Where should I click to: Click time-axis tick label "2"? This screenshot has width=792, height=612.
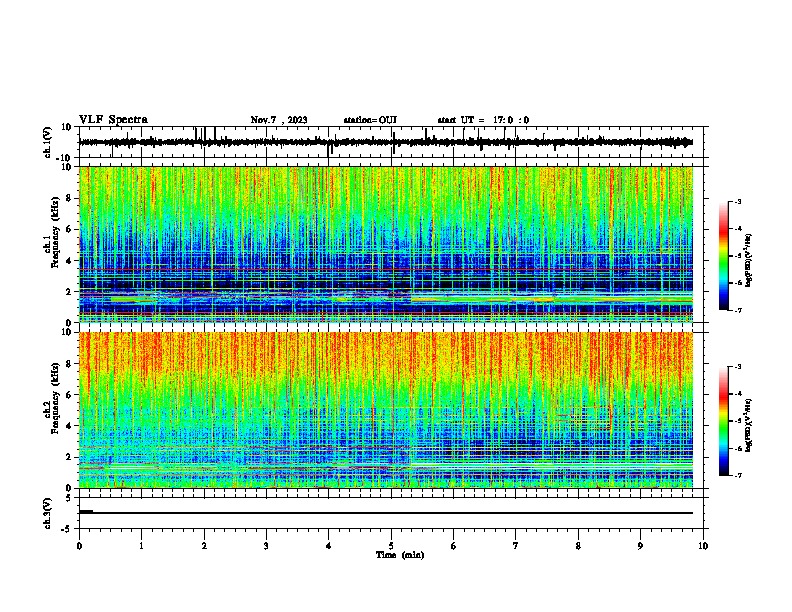point(204,546)
